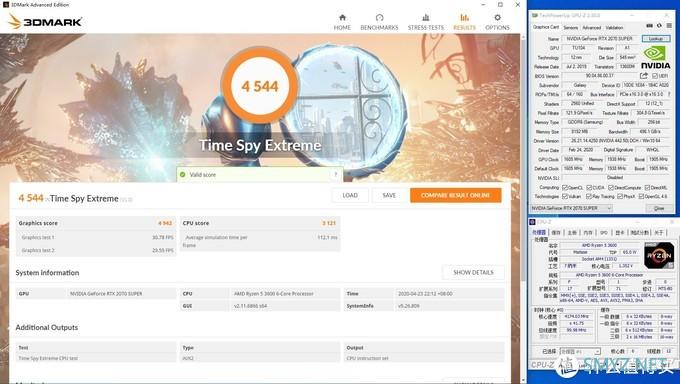Select the CPU-Z SPD tab

(604, 233)
